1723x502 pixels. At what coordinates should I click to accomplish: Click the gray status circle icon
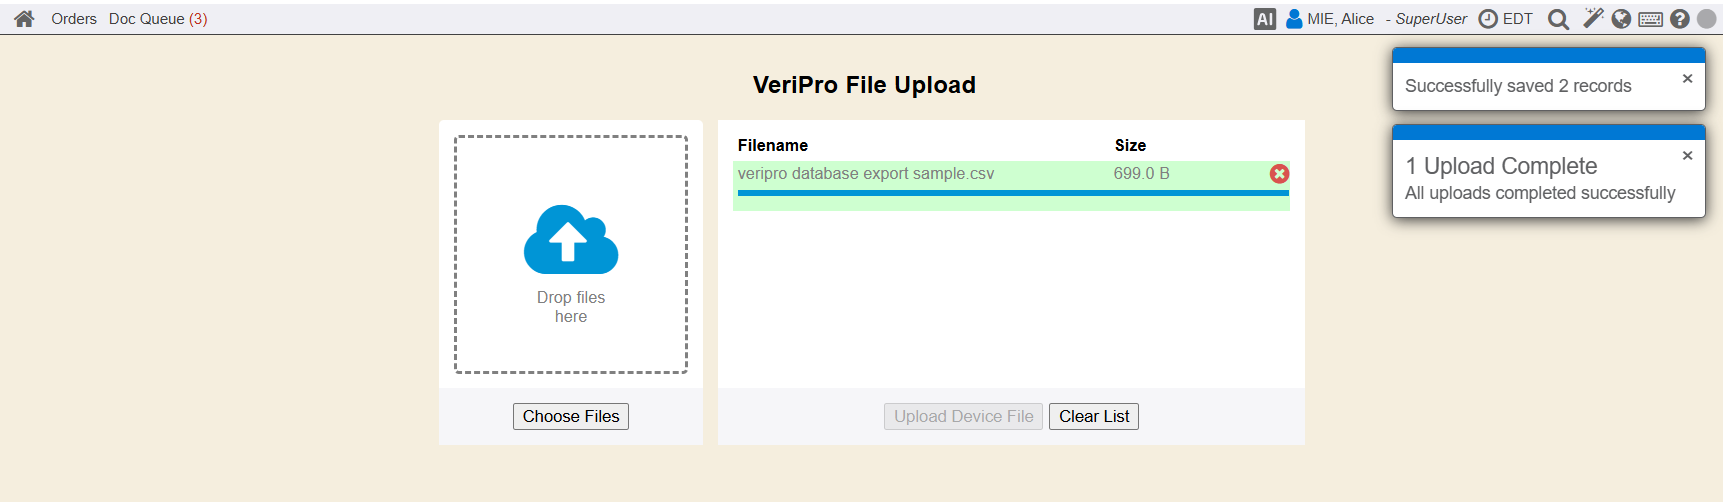tap(1707, 19)
